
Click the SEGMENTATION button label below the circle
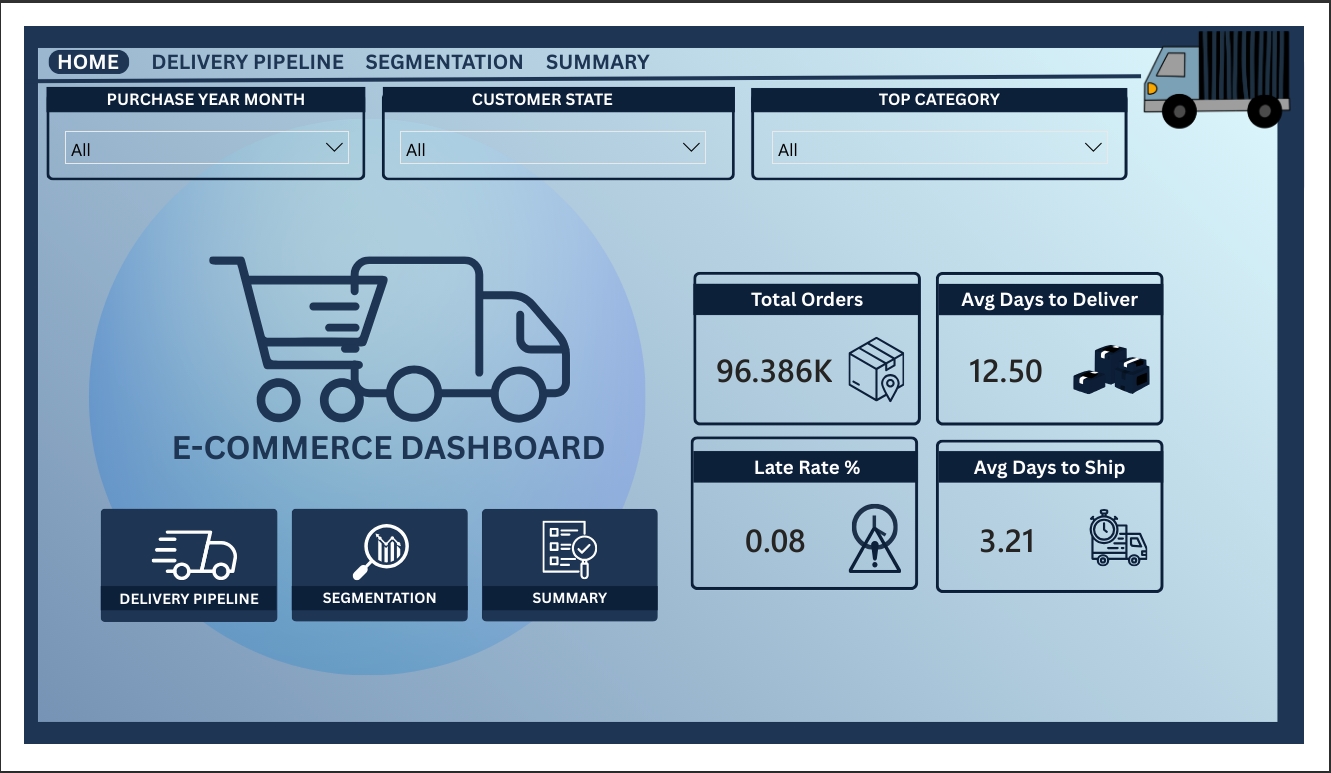380,598
